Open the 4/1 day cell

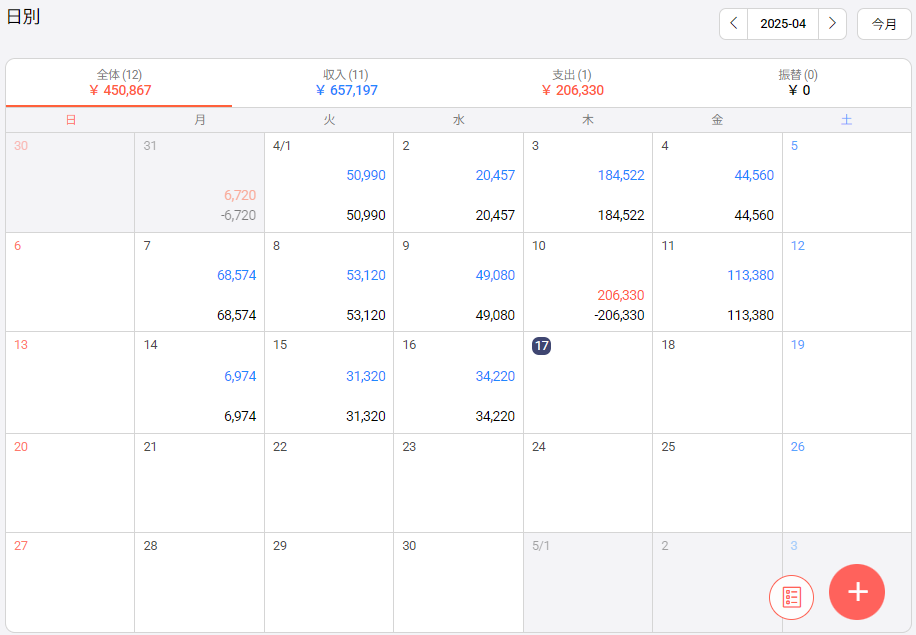329,182
